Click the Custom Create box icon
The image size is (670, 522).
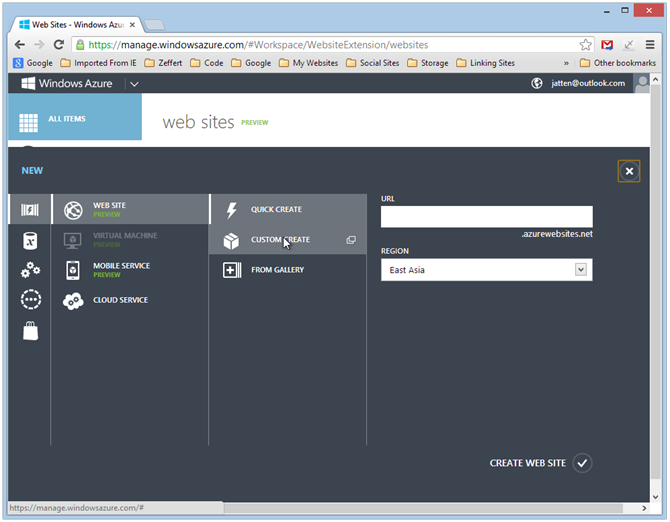pos(231,240)
